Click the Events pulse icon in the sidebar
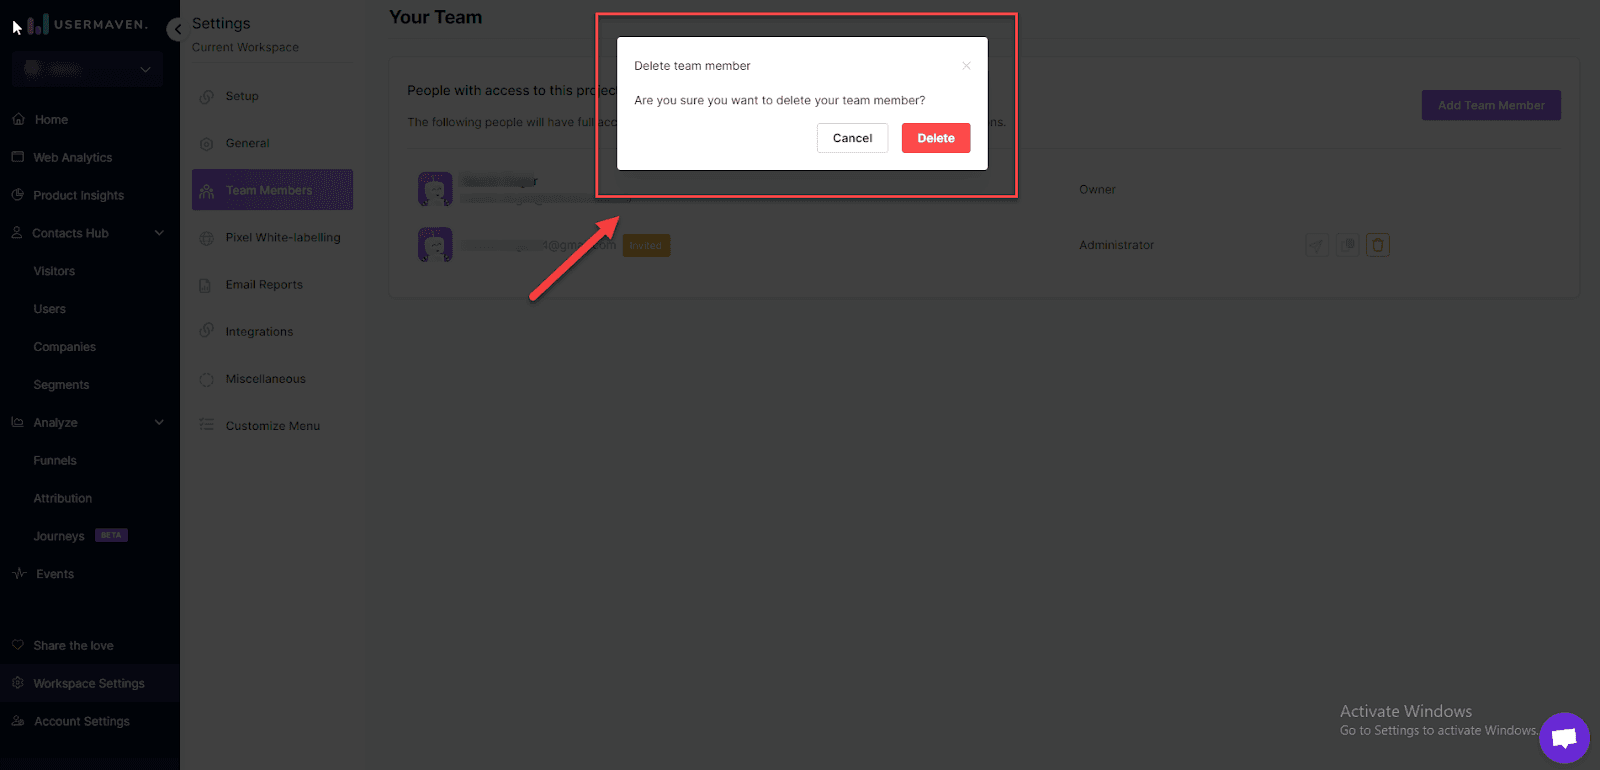The height and width of the screenshot is (770, 1600). point(19,574)
